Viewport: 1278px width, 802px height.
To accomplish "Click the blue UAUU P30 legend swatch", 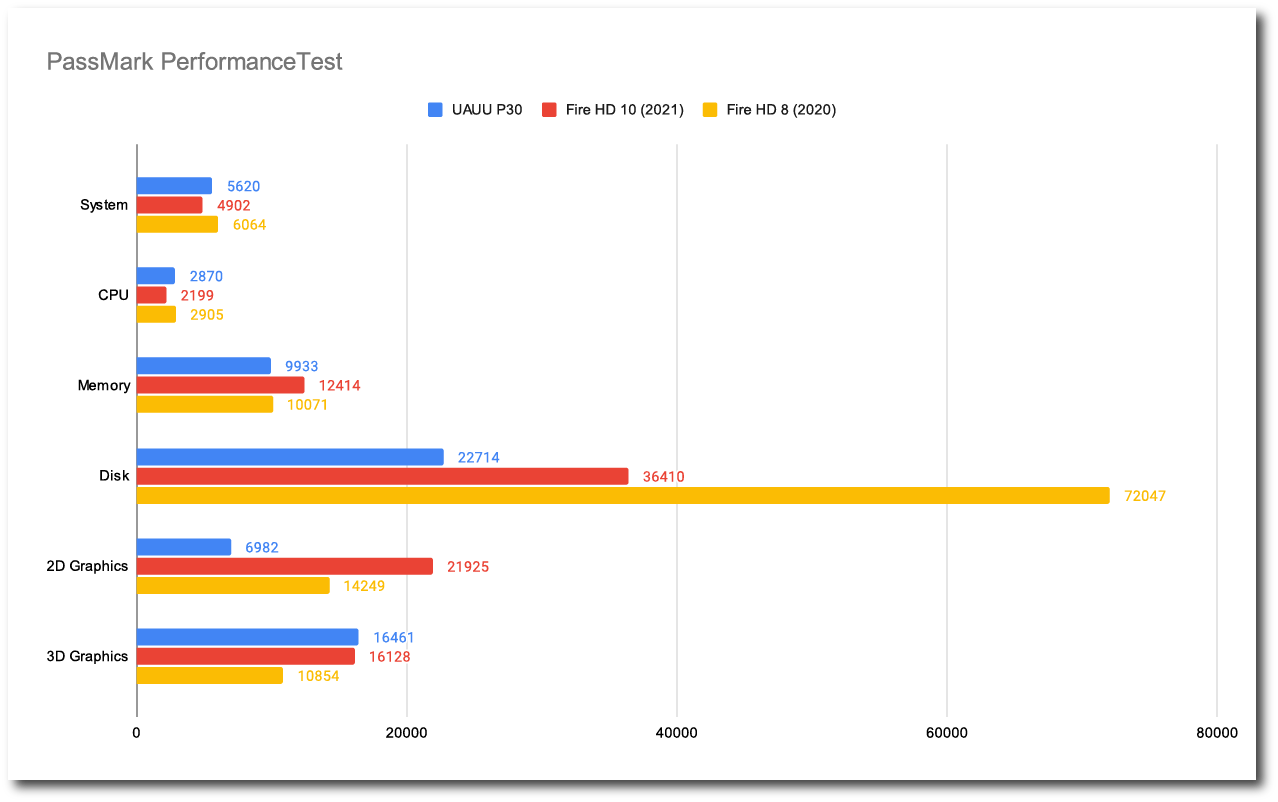I will (x=435, y=110).
